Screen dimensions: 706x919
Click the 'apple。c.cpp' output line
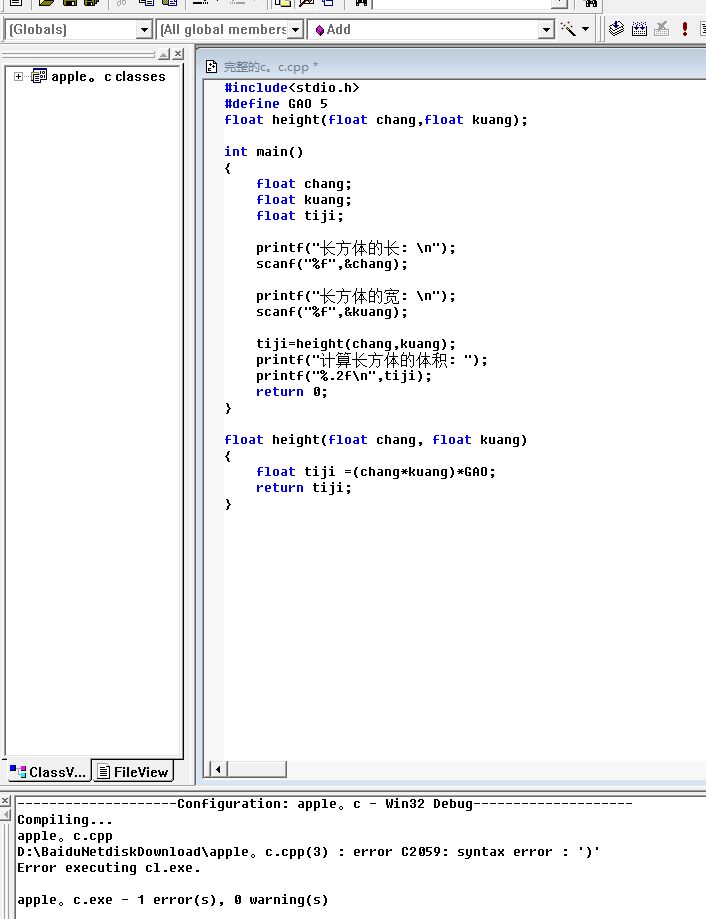(x=64, y=836)
